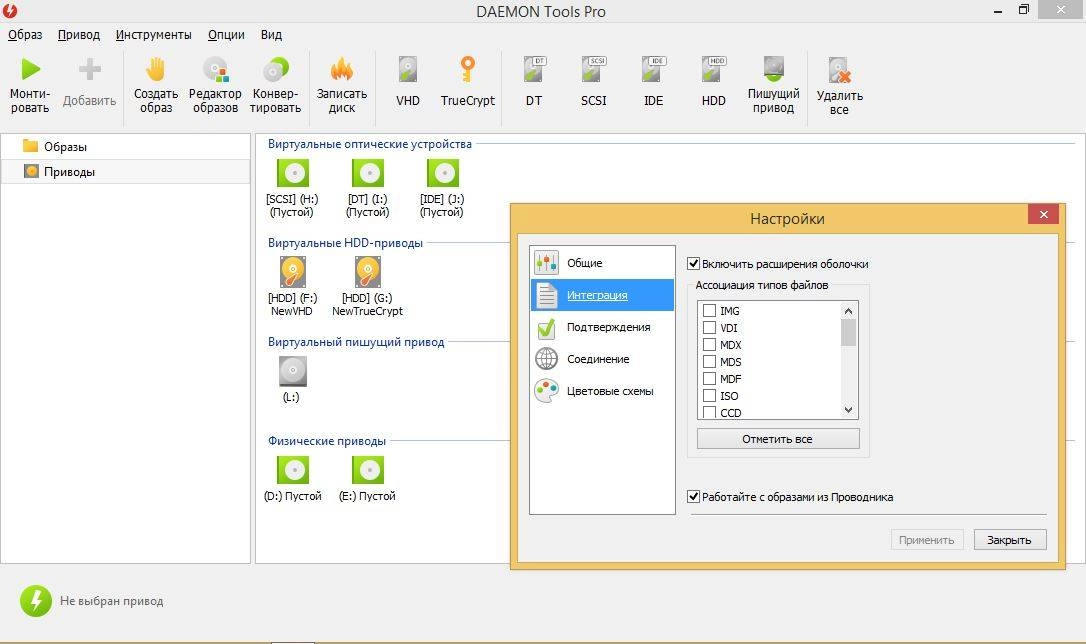The width and height of the screenshot is (1086, 644).
Task: Select Интеграция settings section
Action: 603,295
